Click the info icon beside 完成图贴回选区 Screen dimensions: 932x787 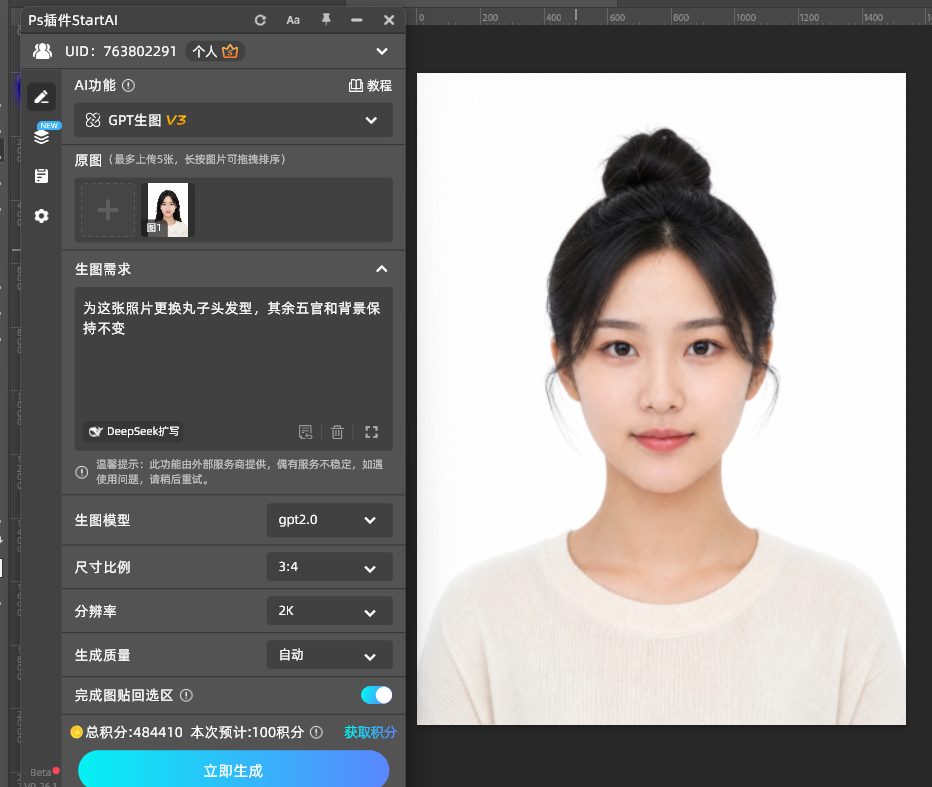tap(186, 695)
